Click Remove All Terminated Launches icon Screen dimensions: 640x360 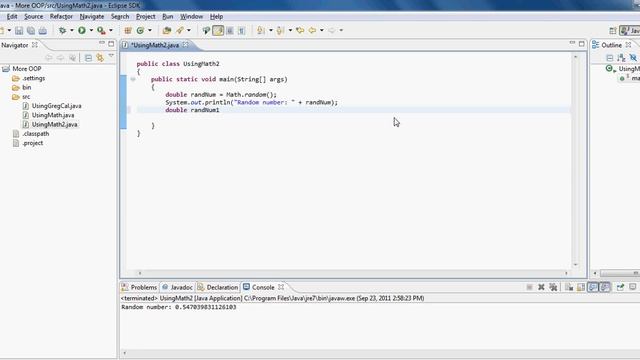click(x=553, y=287)
